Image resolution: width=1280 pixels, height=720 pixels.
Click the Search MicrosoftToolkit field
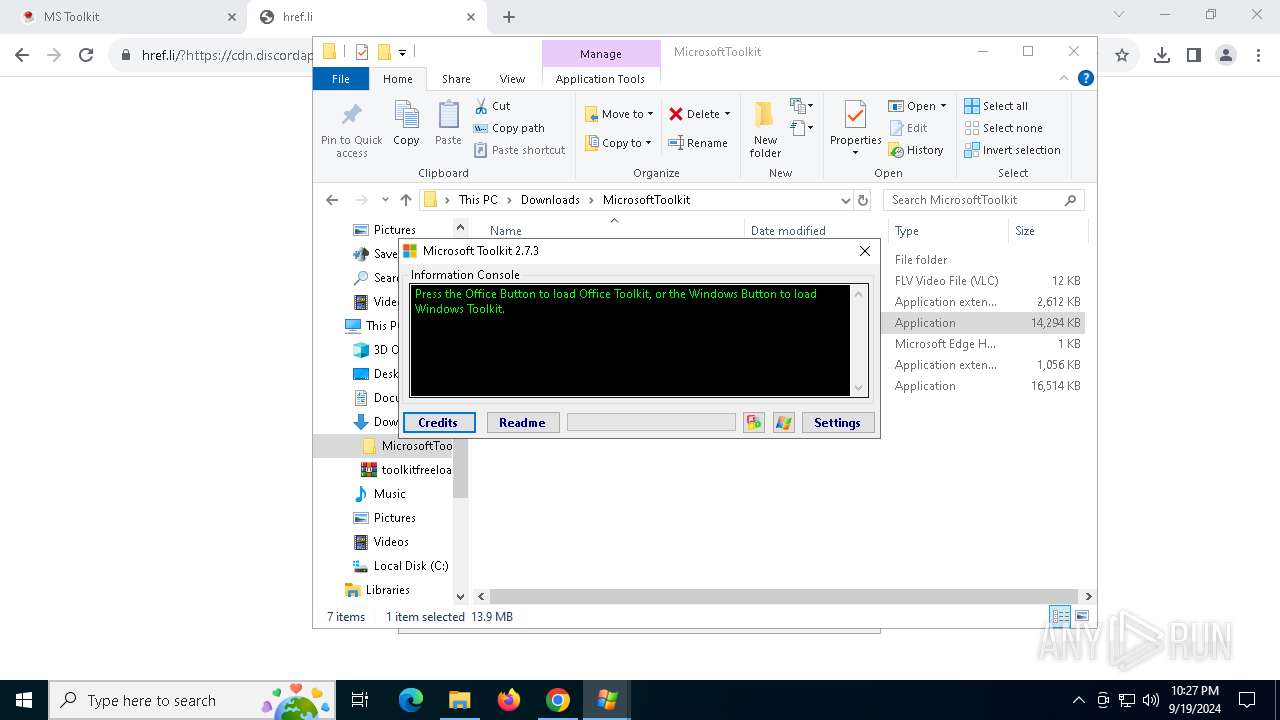pyautogui.click(x=984, y=200)
